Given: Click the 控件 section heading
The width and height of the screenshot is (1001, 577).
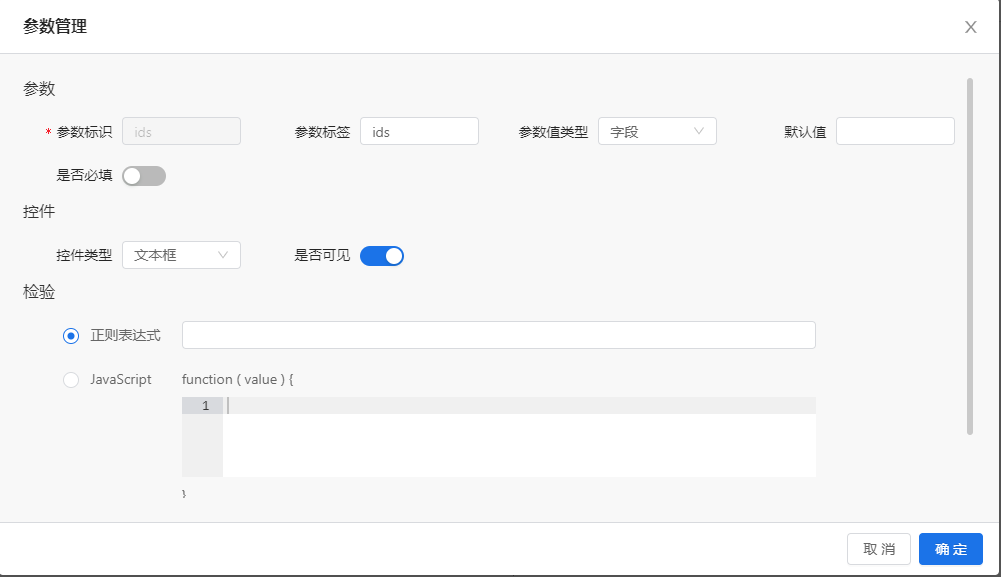Looking at the screenshot, I should click(39, 212).
